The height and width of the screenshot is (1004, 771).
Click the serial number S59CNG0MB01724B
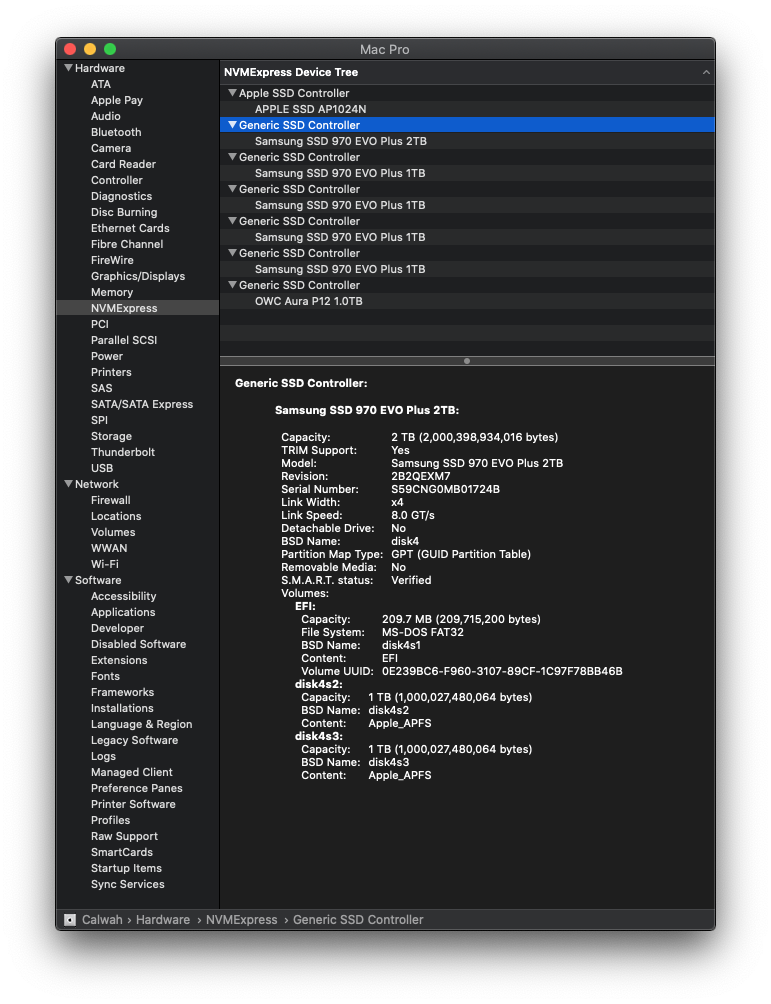coord(446,489)
